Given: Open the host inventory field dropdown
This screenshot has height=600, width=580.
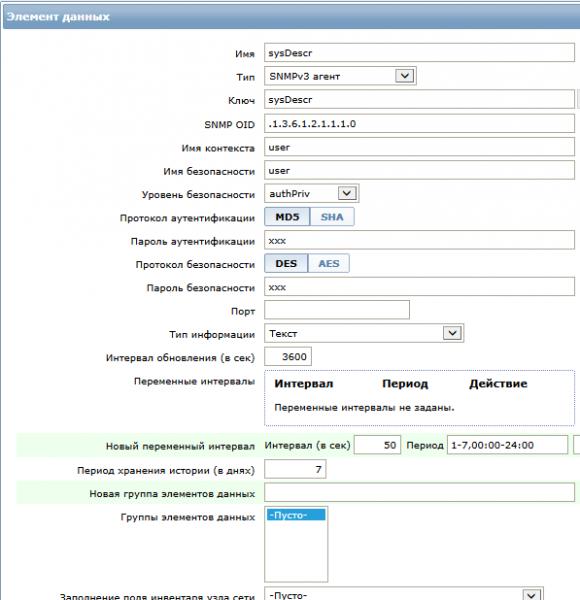Looking at the screenshot, I should 404,595.
